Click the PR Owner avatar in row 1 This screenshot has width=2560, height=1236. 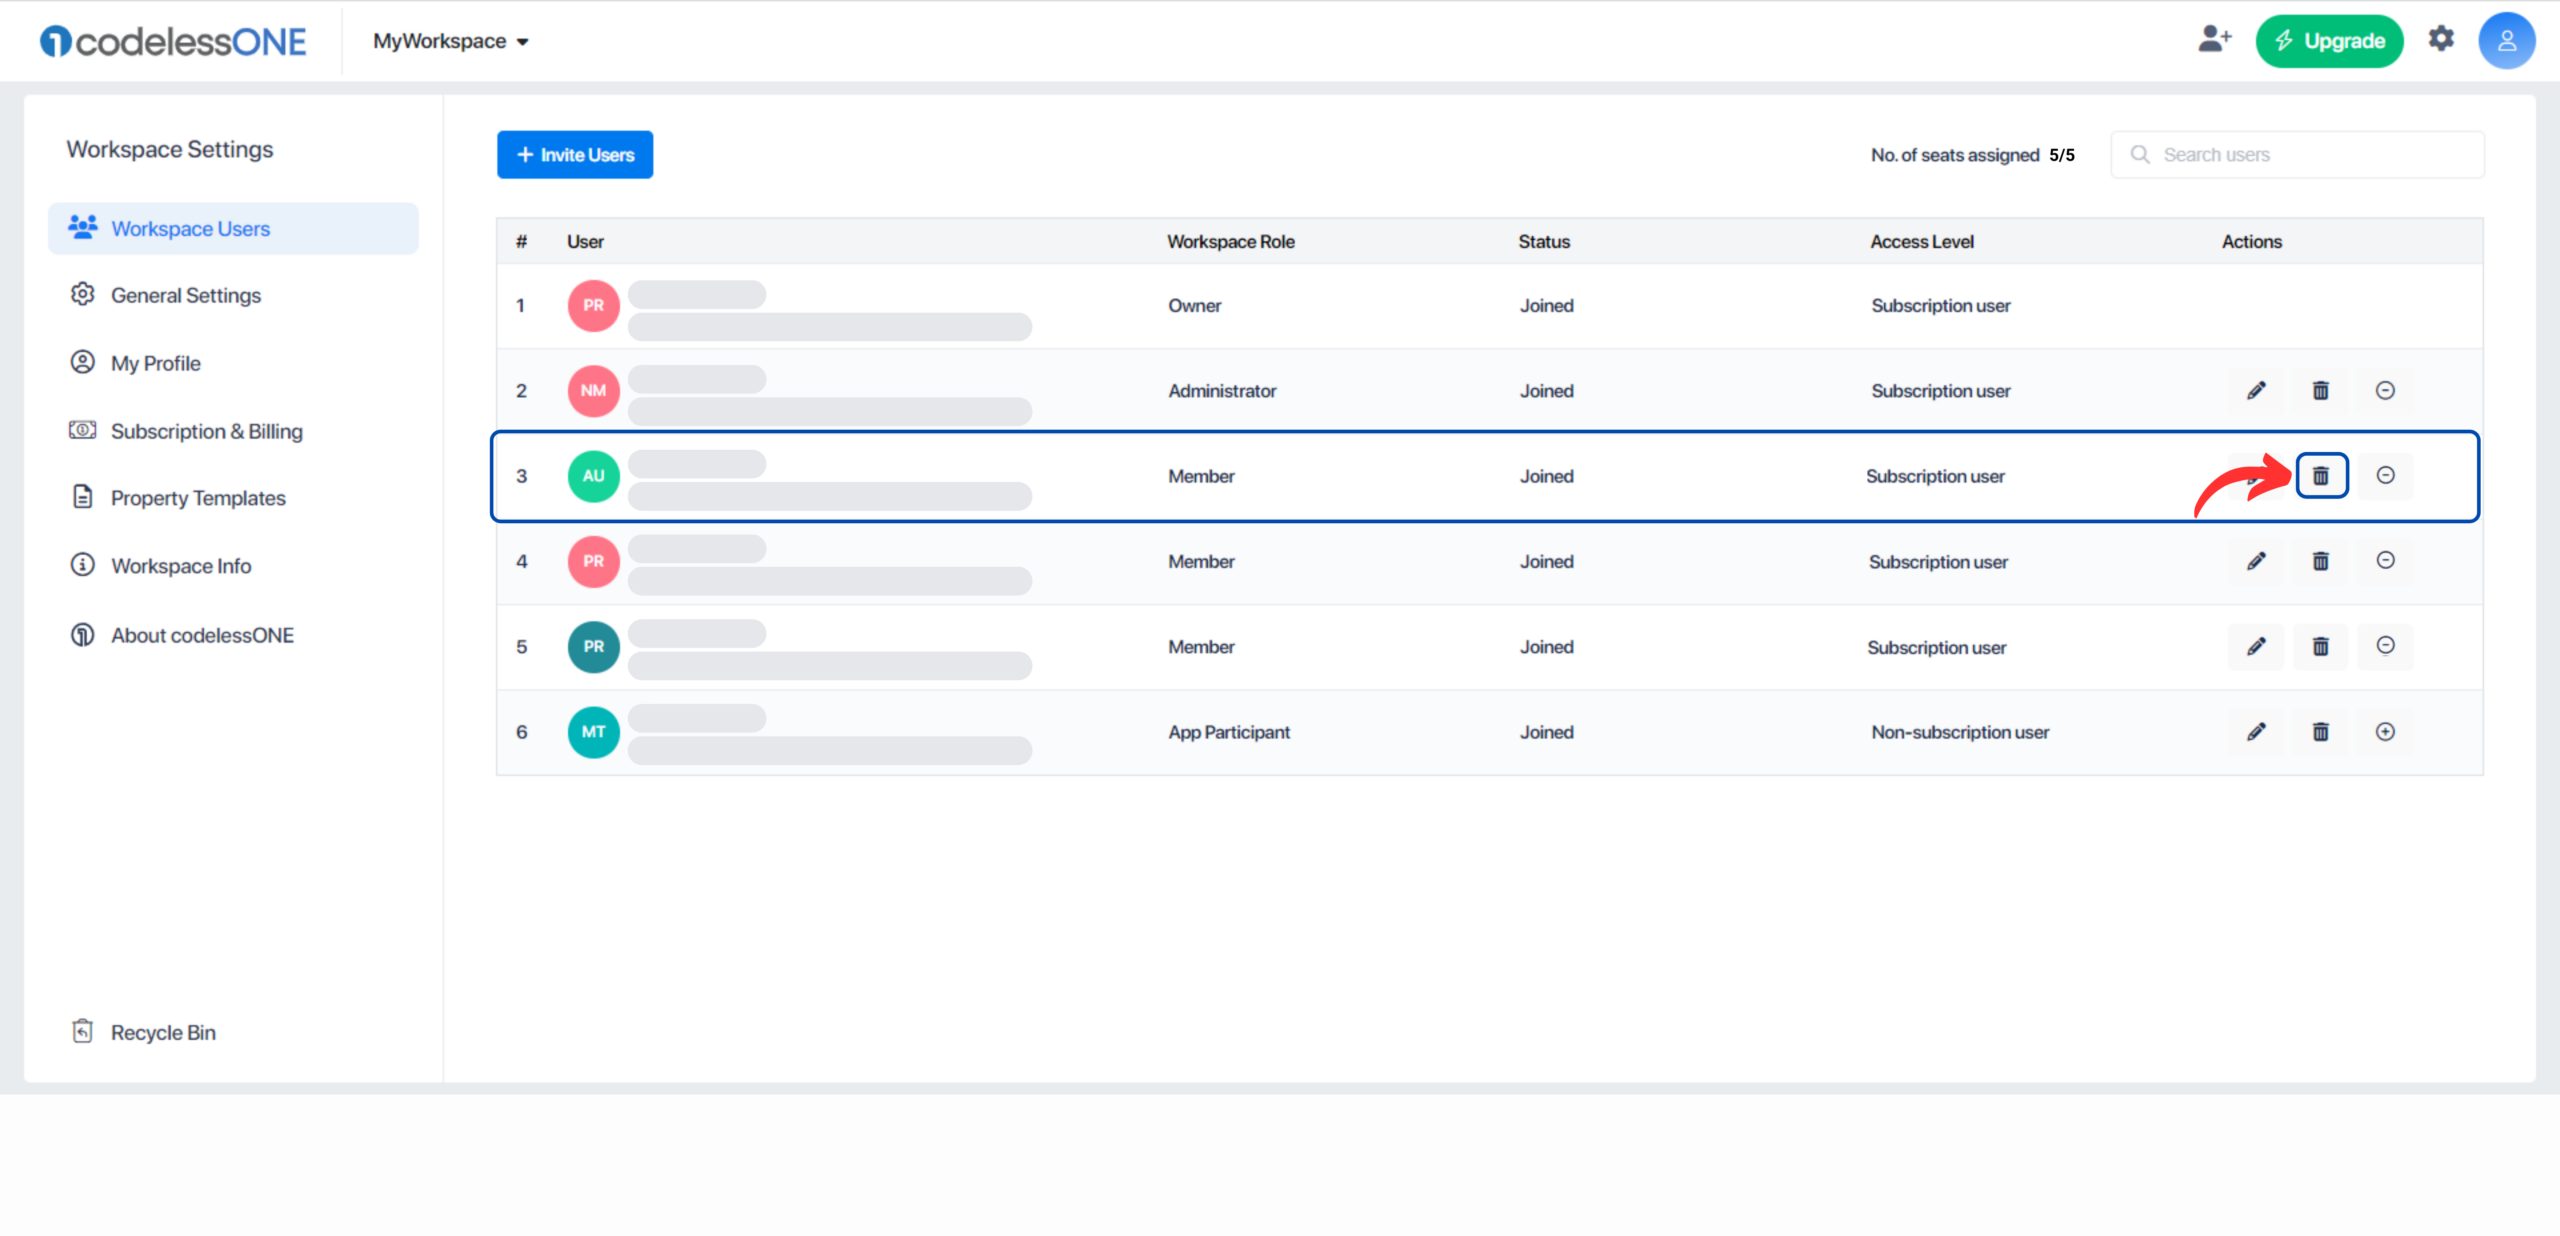[594, 305]
